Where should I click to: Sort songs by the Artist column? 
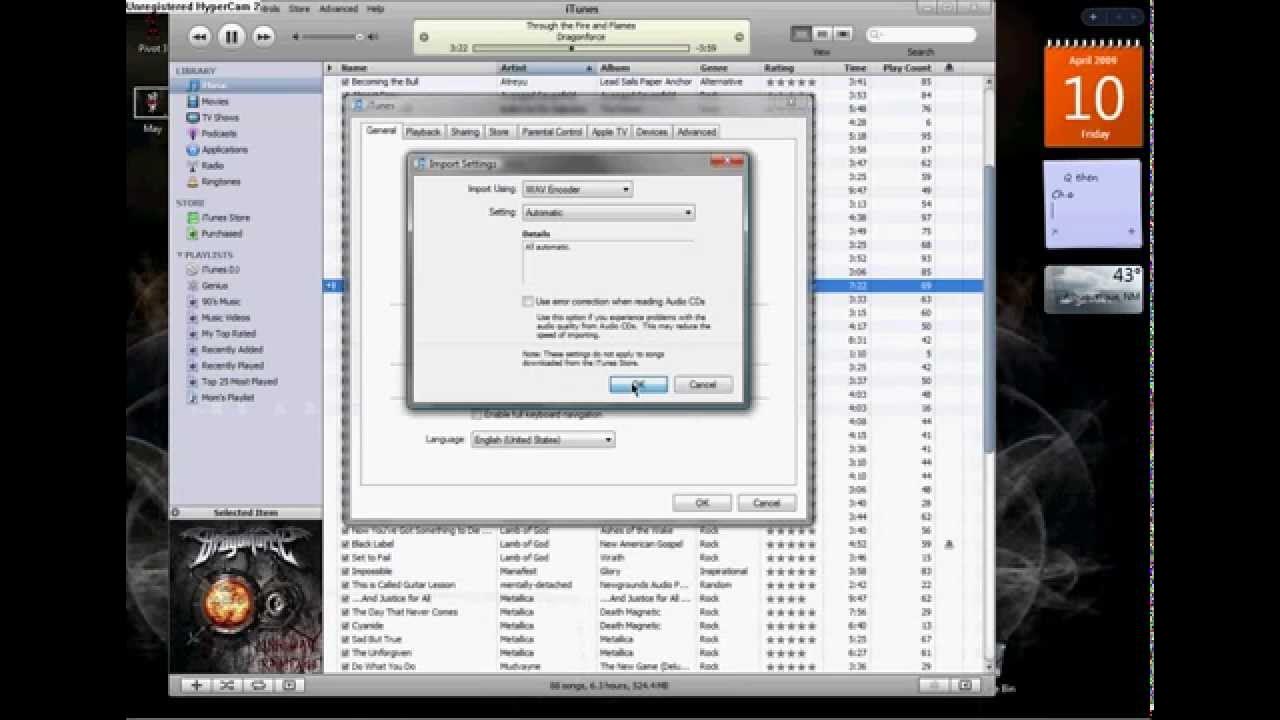pyautogui.click(x=546, y=68)
